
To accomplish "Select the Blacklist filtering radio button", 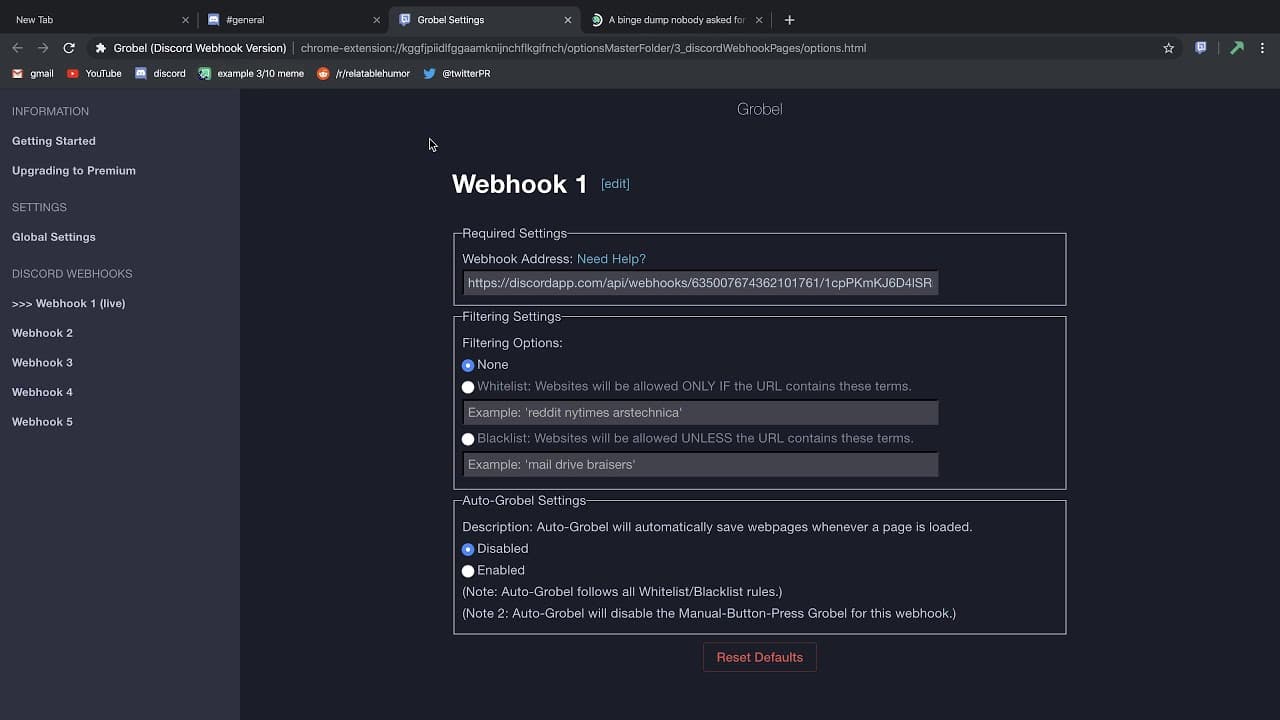I will click(468, 439).
